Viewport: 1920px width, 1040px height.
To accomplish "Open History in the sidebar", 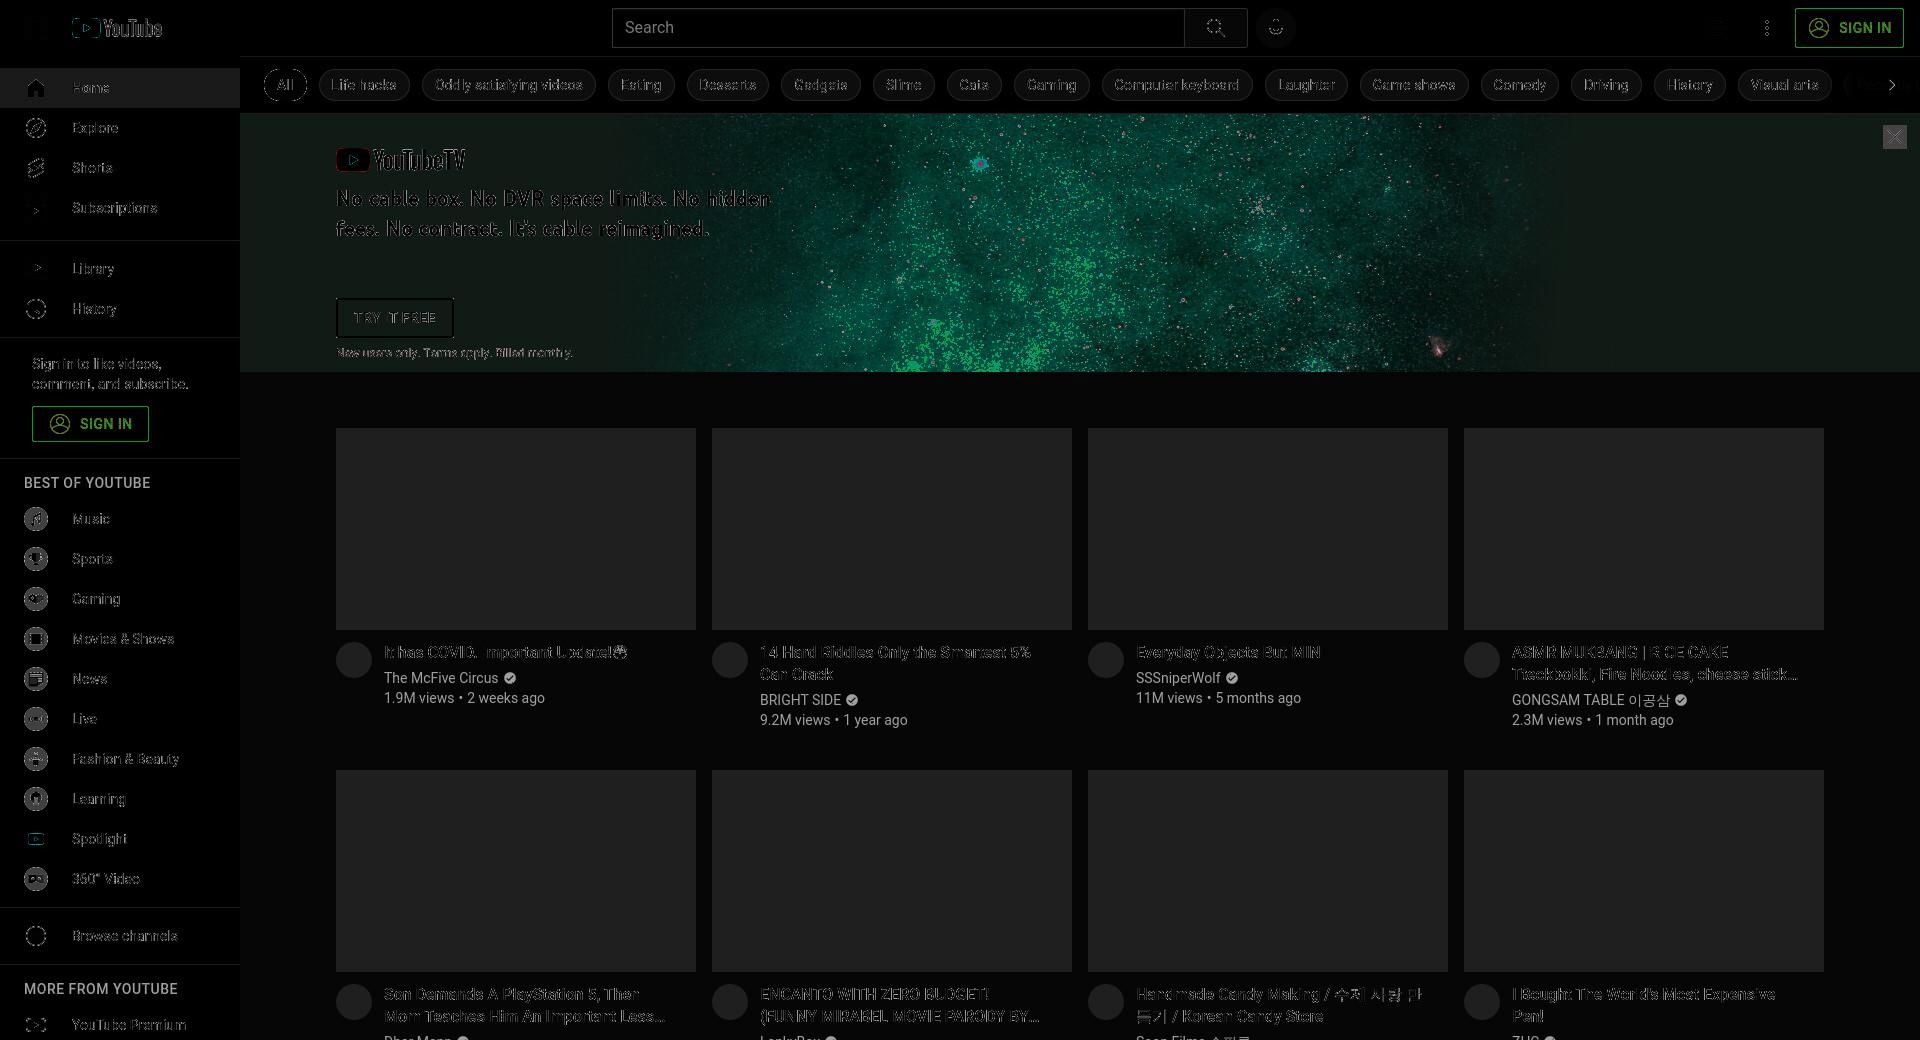I will (x=120, y=309).
